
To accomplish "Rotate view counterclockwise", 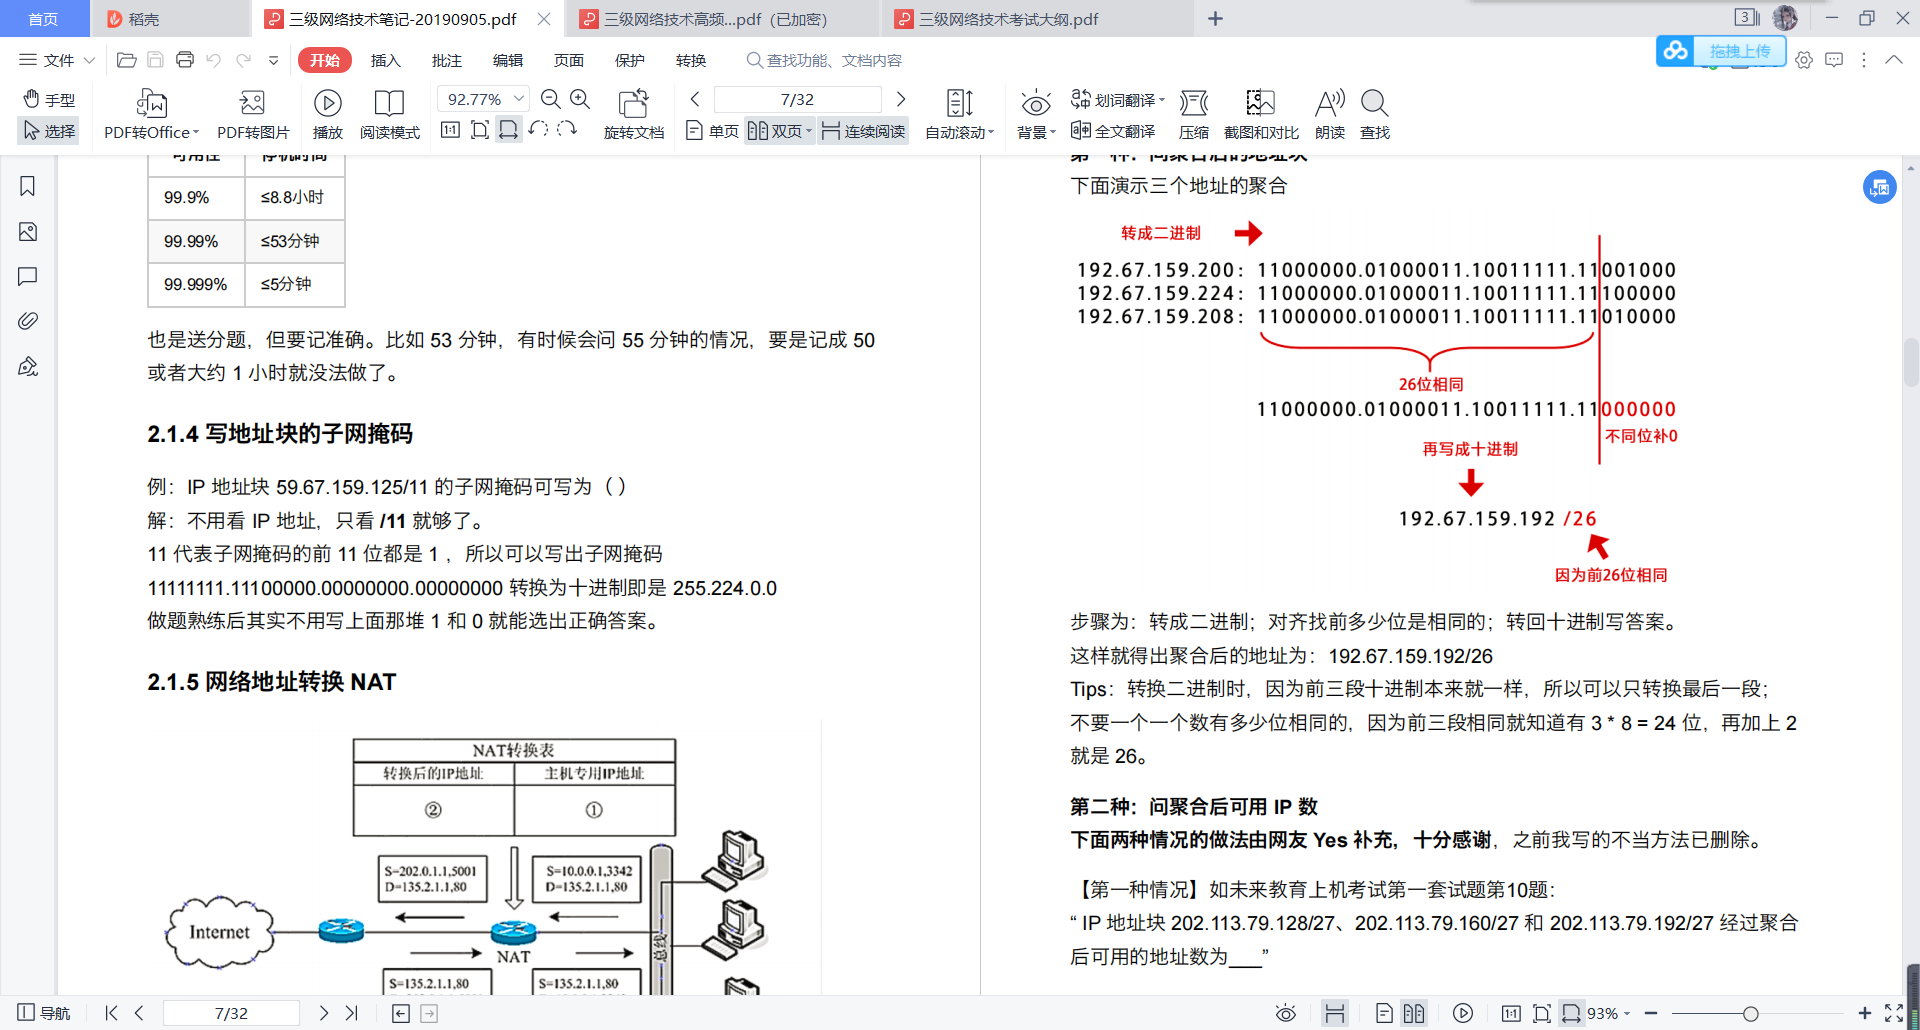I will (538, 130).
